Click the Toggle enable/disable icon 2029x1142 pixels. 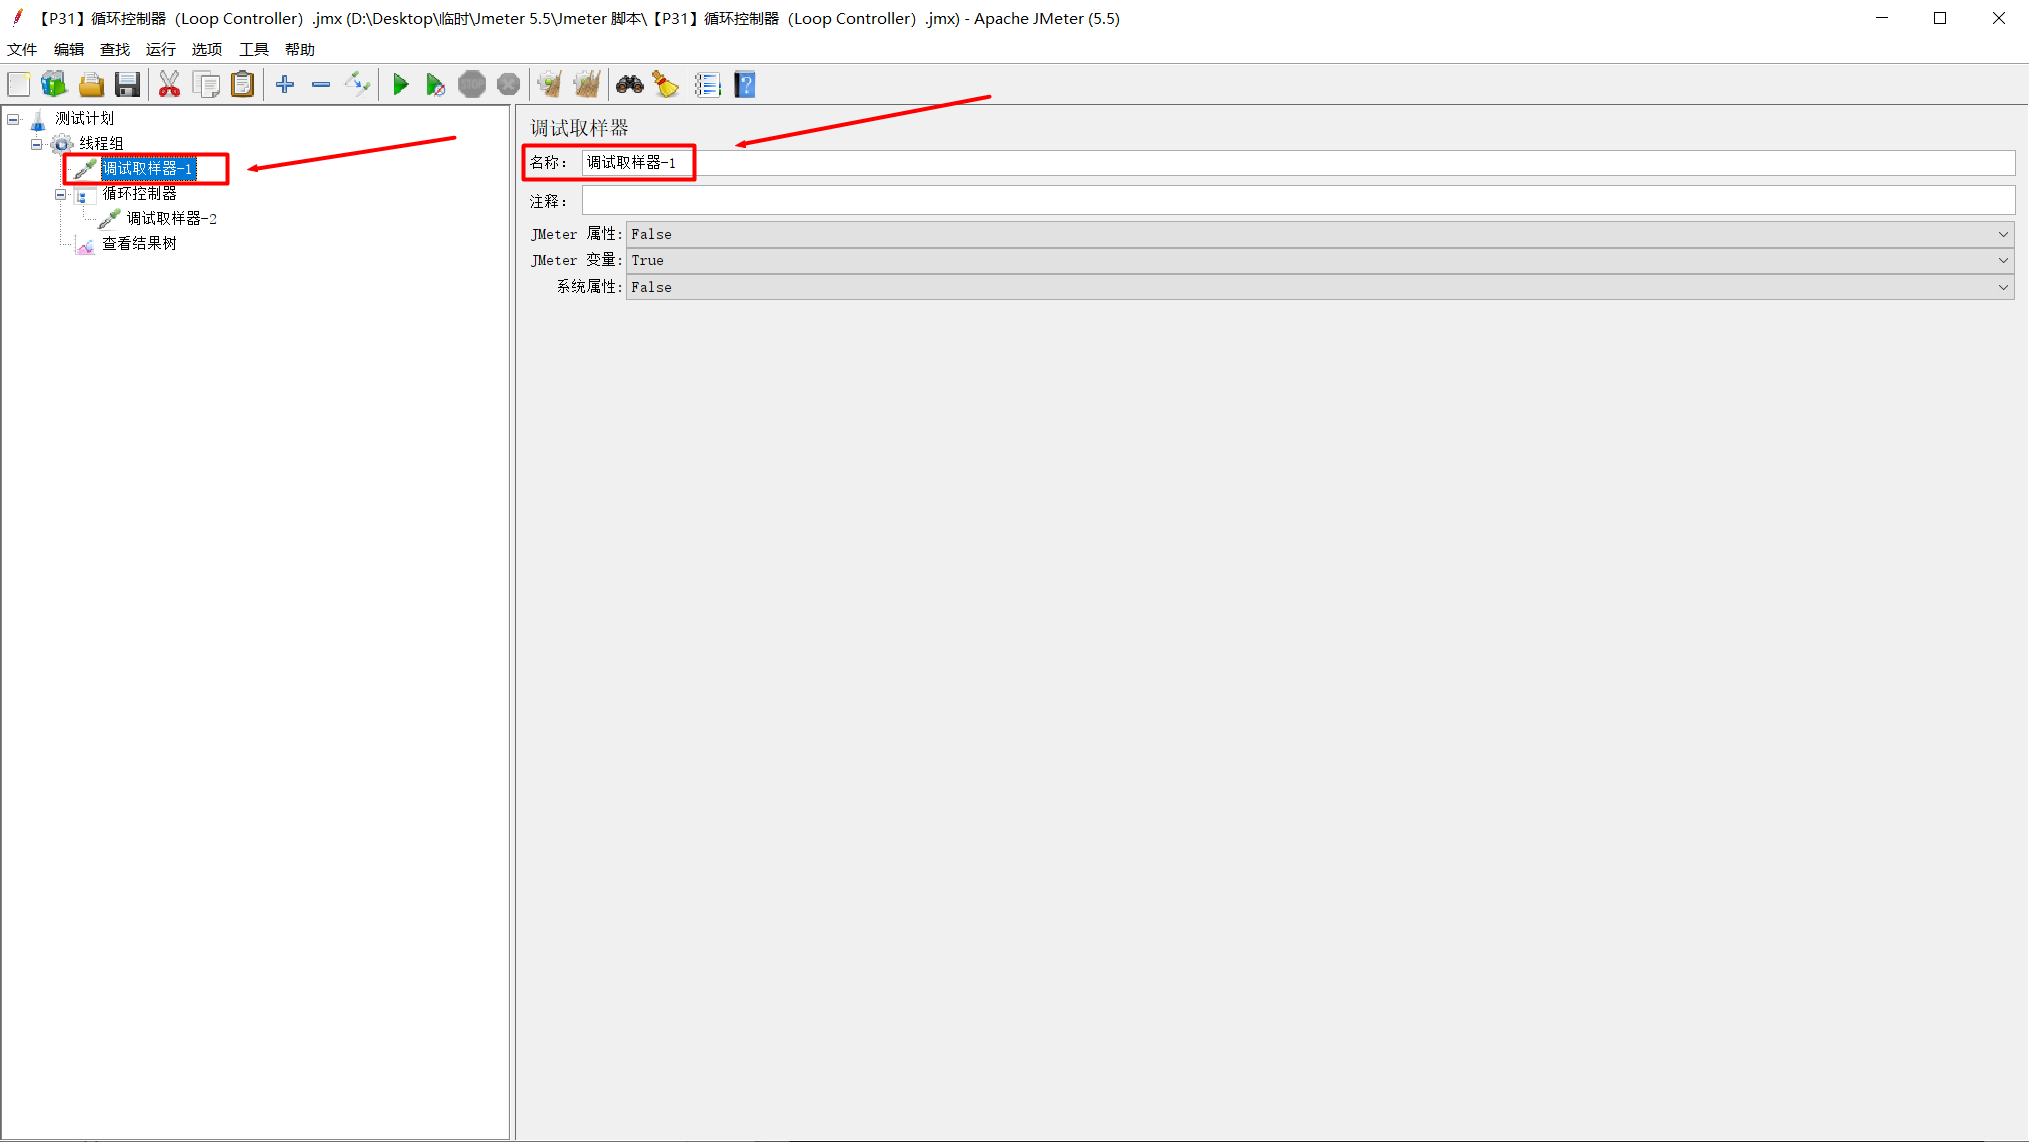click(x=357, y=85)
